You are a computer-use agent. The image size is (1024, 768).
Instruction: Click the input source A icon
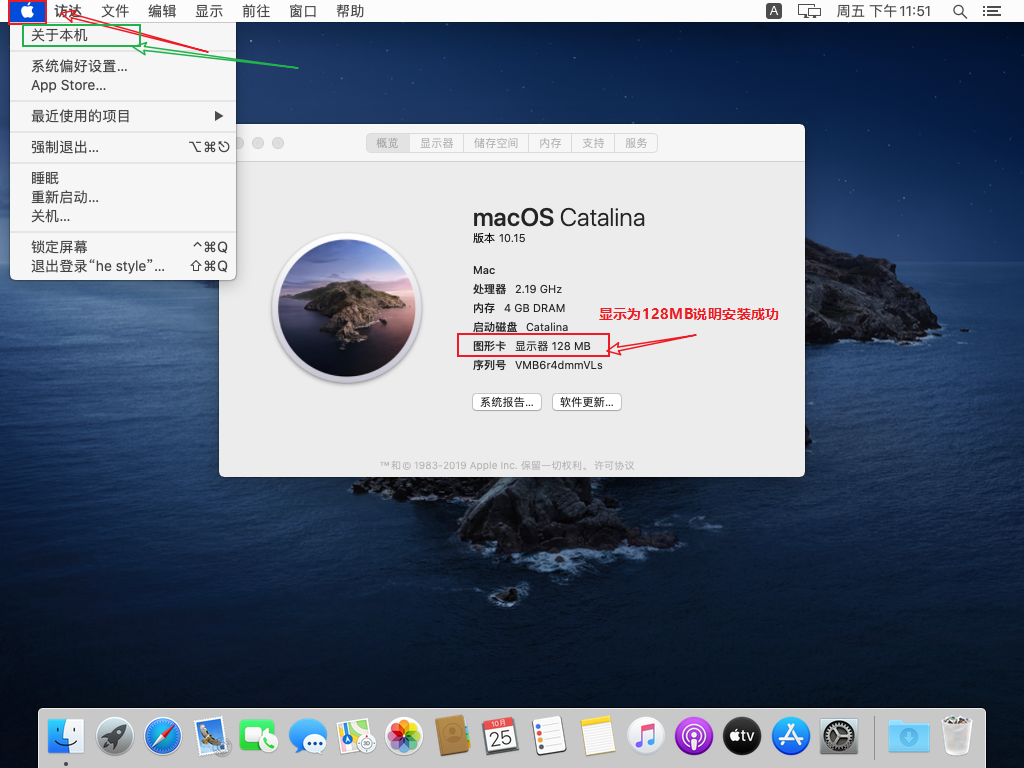click(x=774, y=11)
